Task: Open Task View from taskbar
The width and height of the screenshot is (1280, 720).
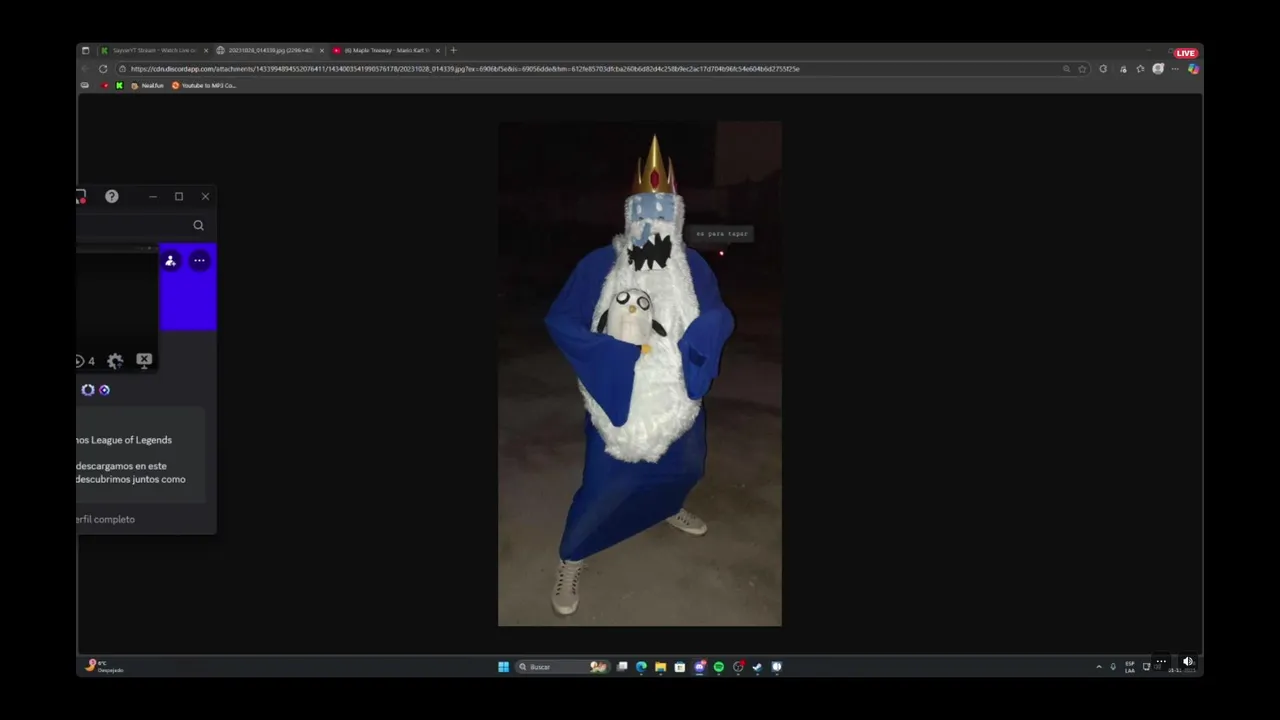Action: (x=622, y=667)
